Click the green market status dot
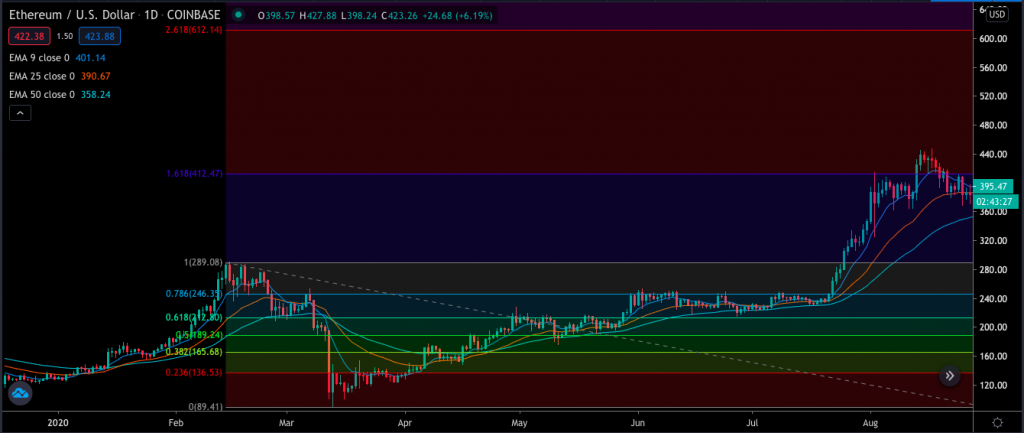1024x433 pixels. pos(238,16)
